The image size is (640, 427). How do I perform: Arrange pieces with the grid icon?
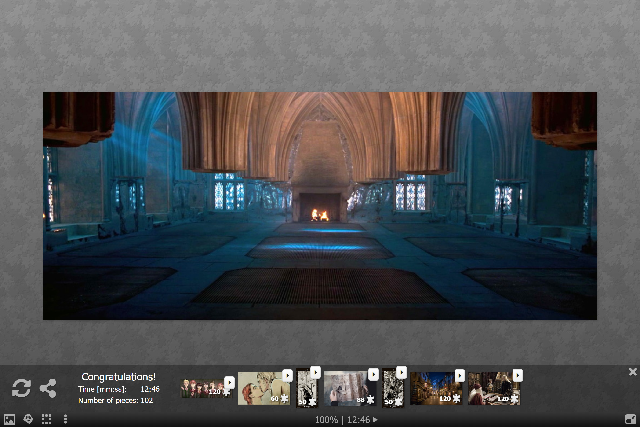[x=47, y=419]
